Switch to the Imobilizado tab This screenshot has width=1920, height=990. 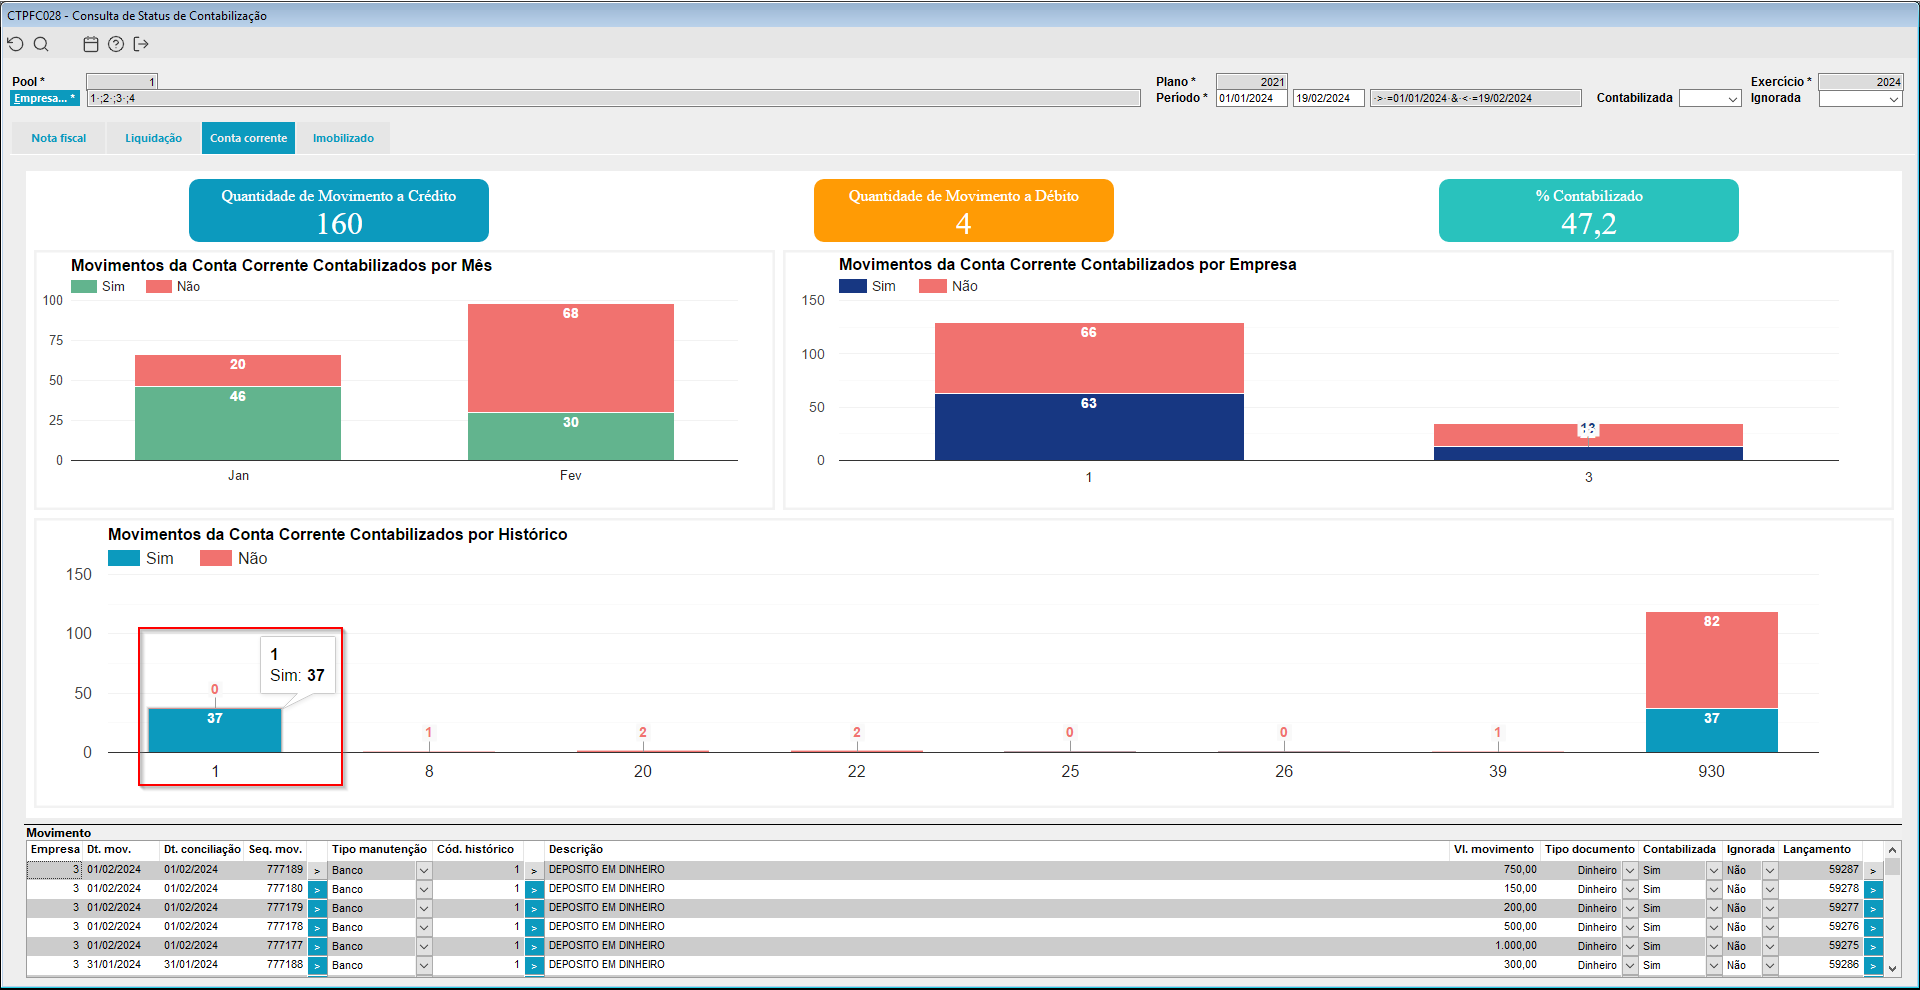[x=343, y=138]
